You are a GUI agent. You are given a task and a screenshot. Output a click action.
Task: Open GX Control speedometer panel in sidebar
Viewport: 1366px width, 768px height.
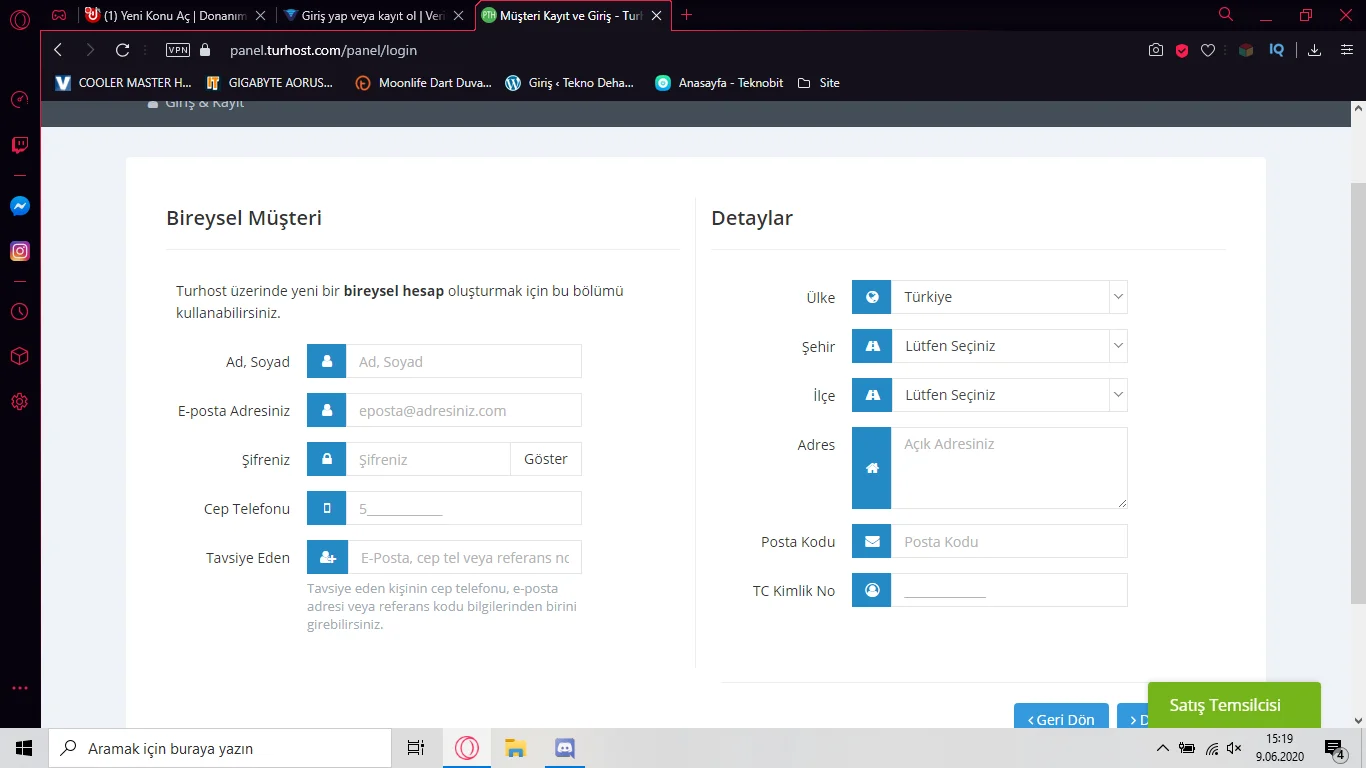click(20, 99)
